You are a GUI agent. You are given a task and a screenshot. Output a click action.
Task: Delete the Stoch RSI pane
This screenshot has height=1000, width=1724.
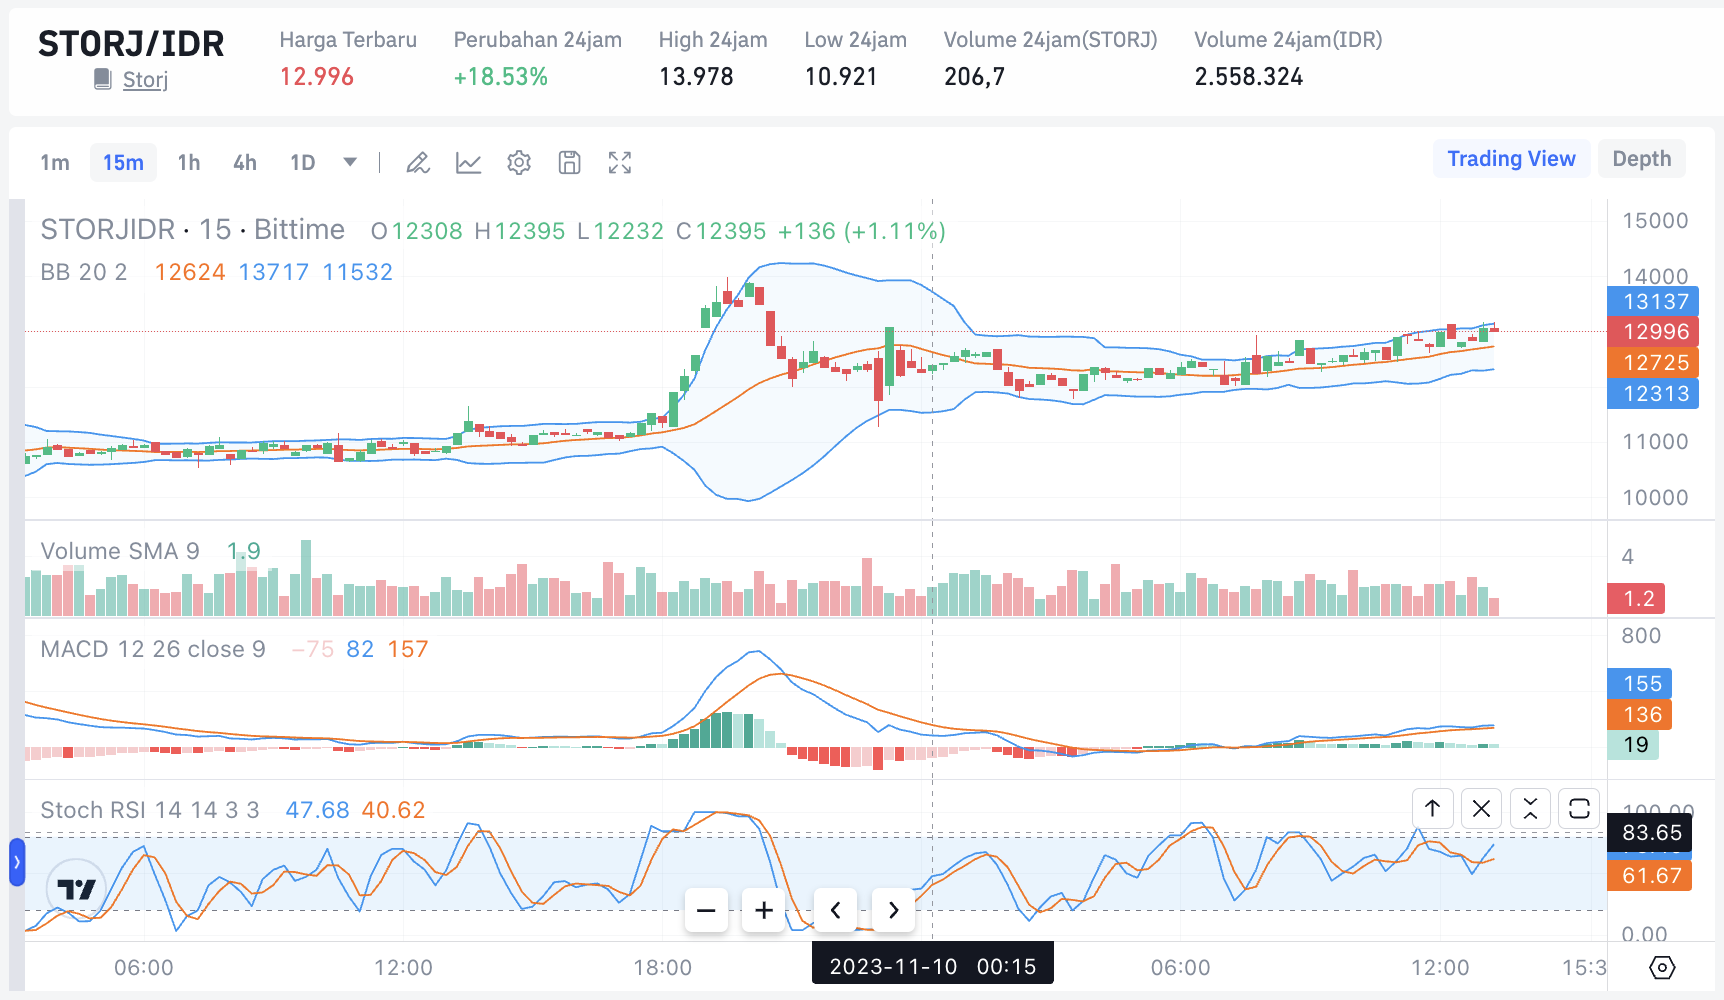point(1481,808)
